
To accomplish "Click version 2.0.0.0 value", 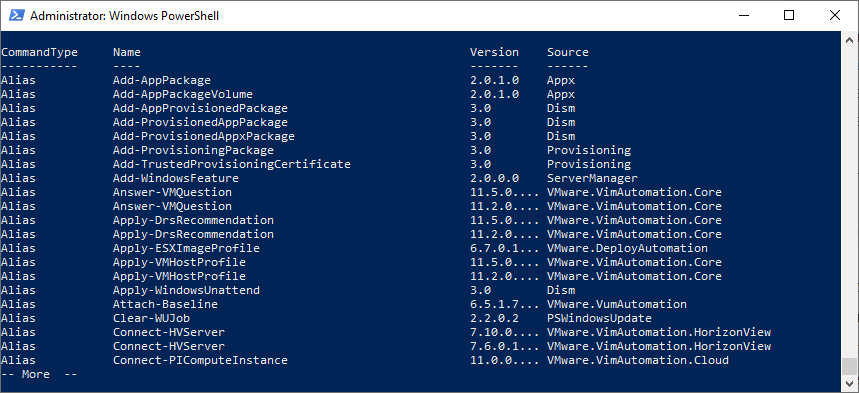I will click(x=494, y=178).
